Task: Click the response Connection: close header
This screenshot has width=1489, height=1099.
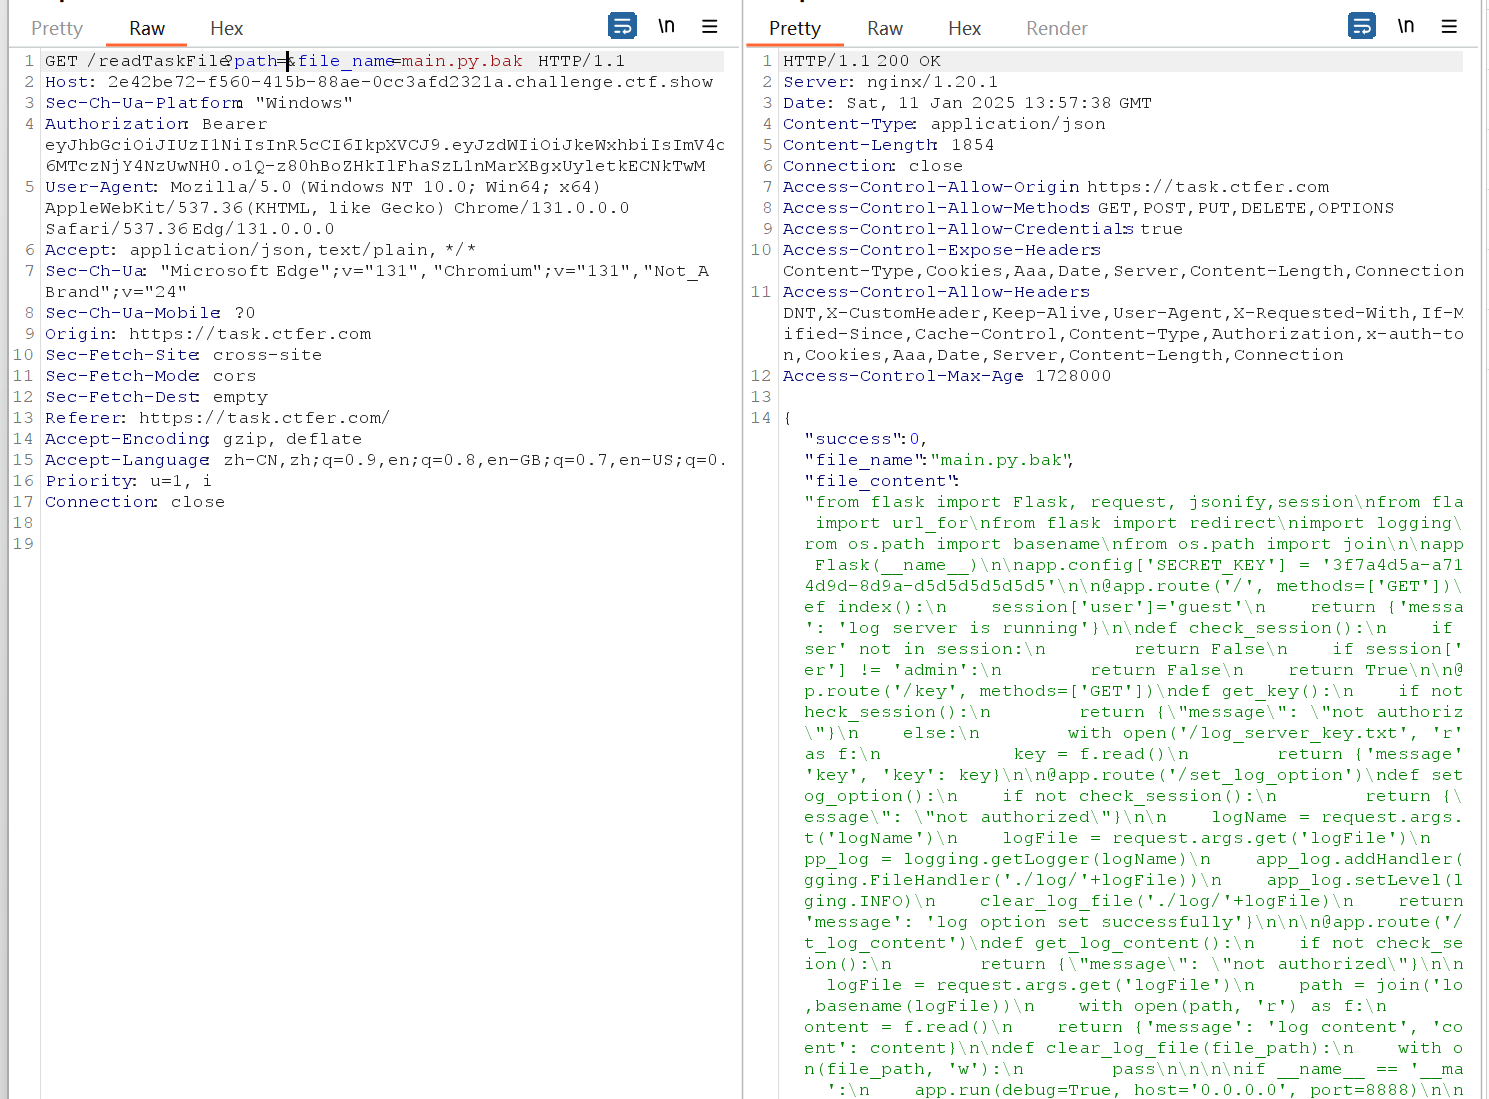Action: click(873, 166)
